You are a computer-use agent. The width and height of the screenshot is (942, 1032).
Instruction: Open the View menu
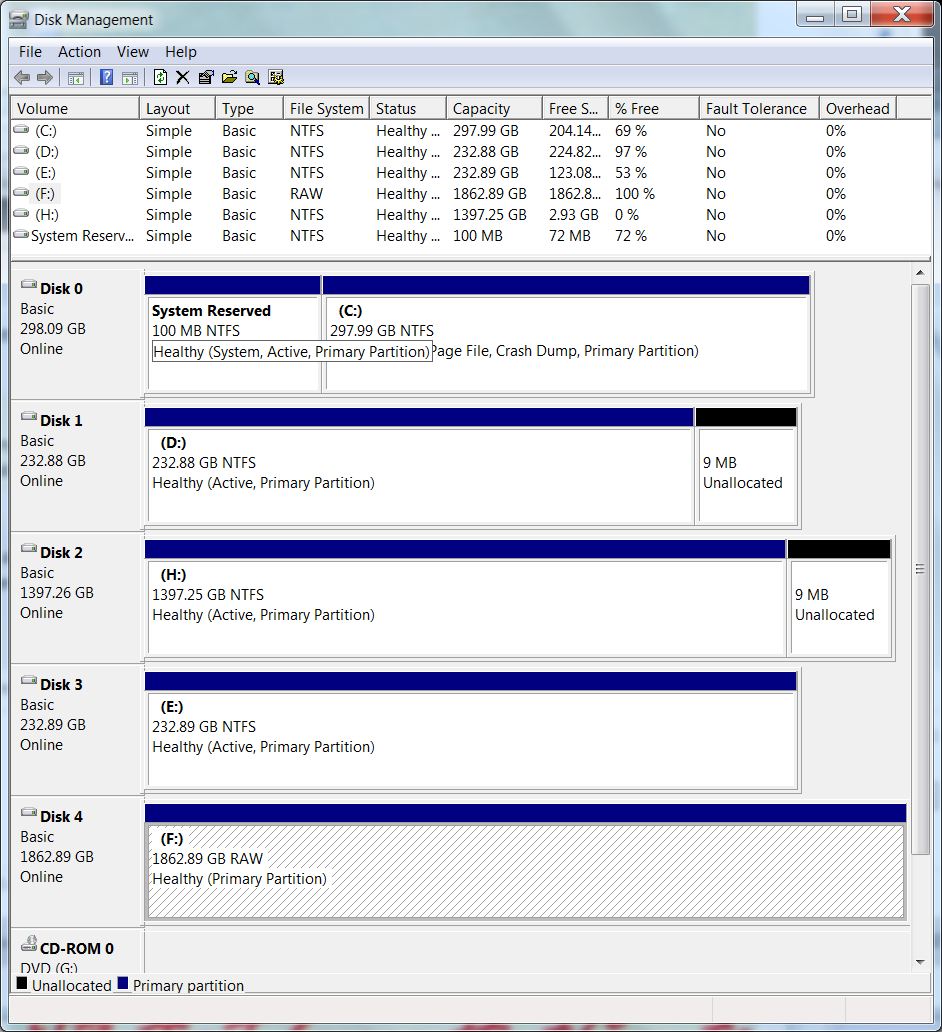tap(132, 52)
